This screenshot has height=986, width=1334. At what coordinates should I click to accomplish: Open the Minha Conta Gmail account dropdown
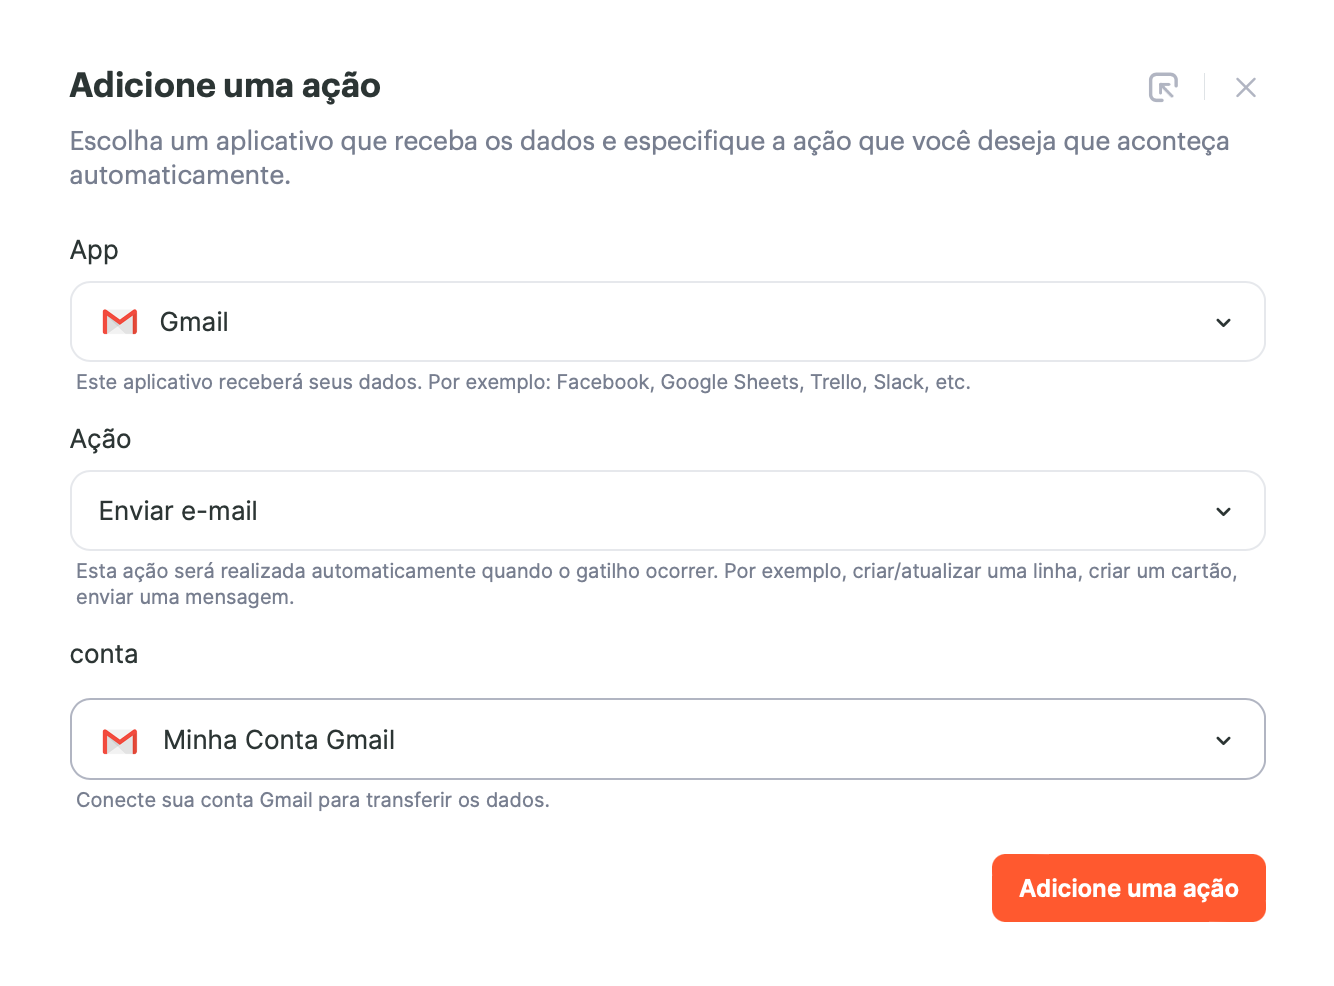click(x=668, y=740)
